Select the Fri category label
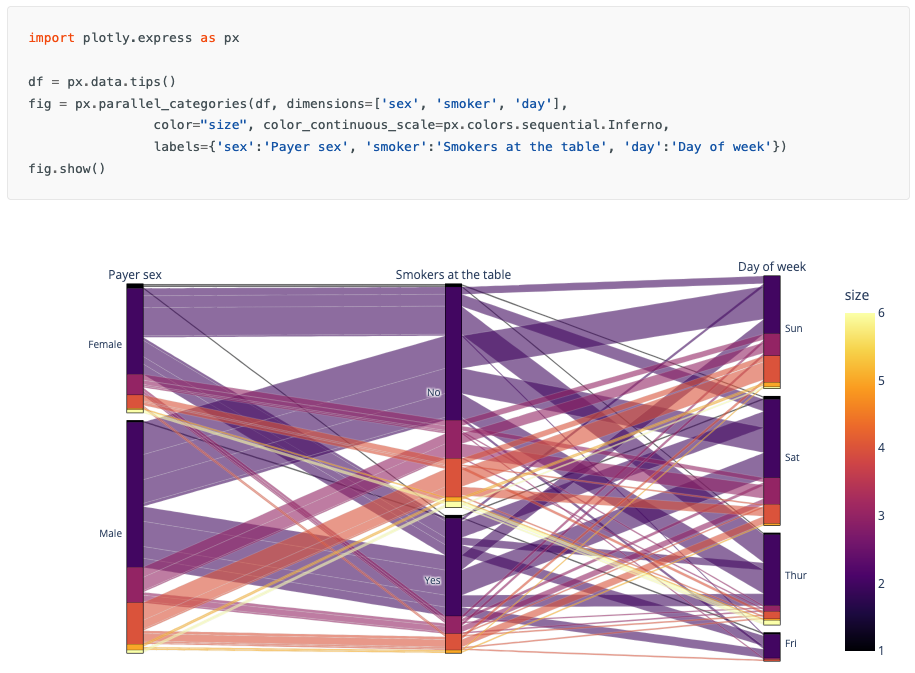 tap(791, 644)
